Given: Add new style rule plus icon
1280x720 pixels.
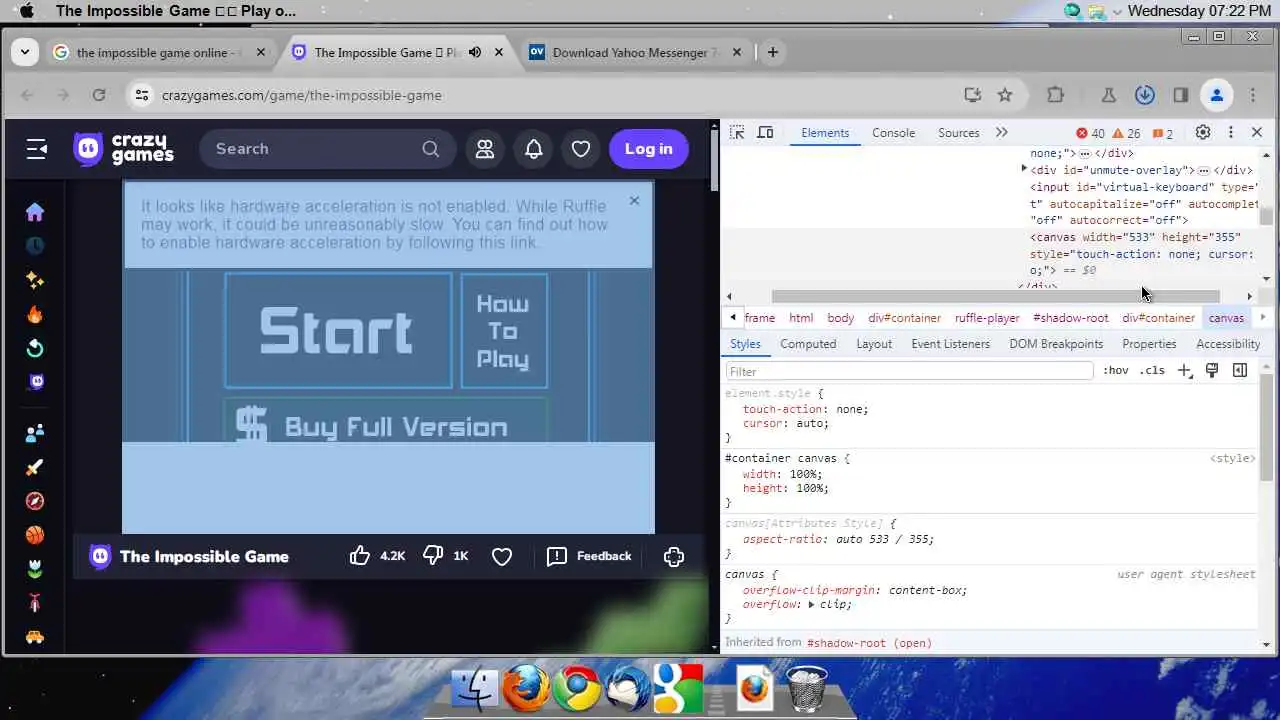Looking at the screenshot, I should pos(1184,370).
